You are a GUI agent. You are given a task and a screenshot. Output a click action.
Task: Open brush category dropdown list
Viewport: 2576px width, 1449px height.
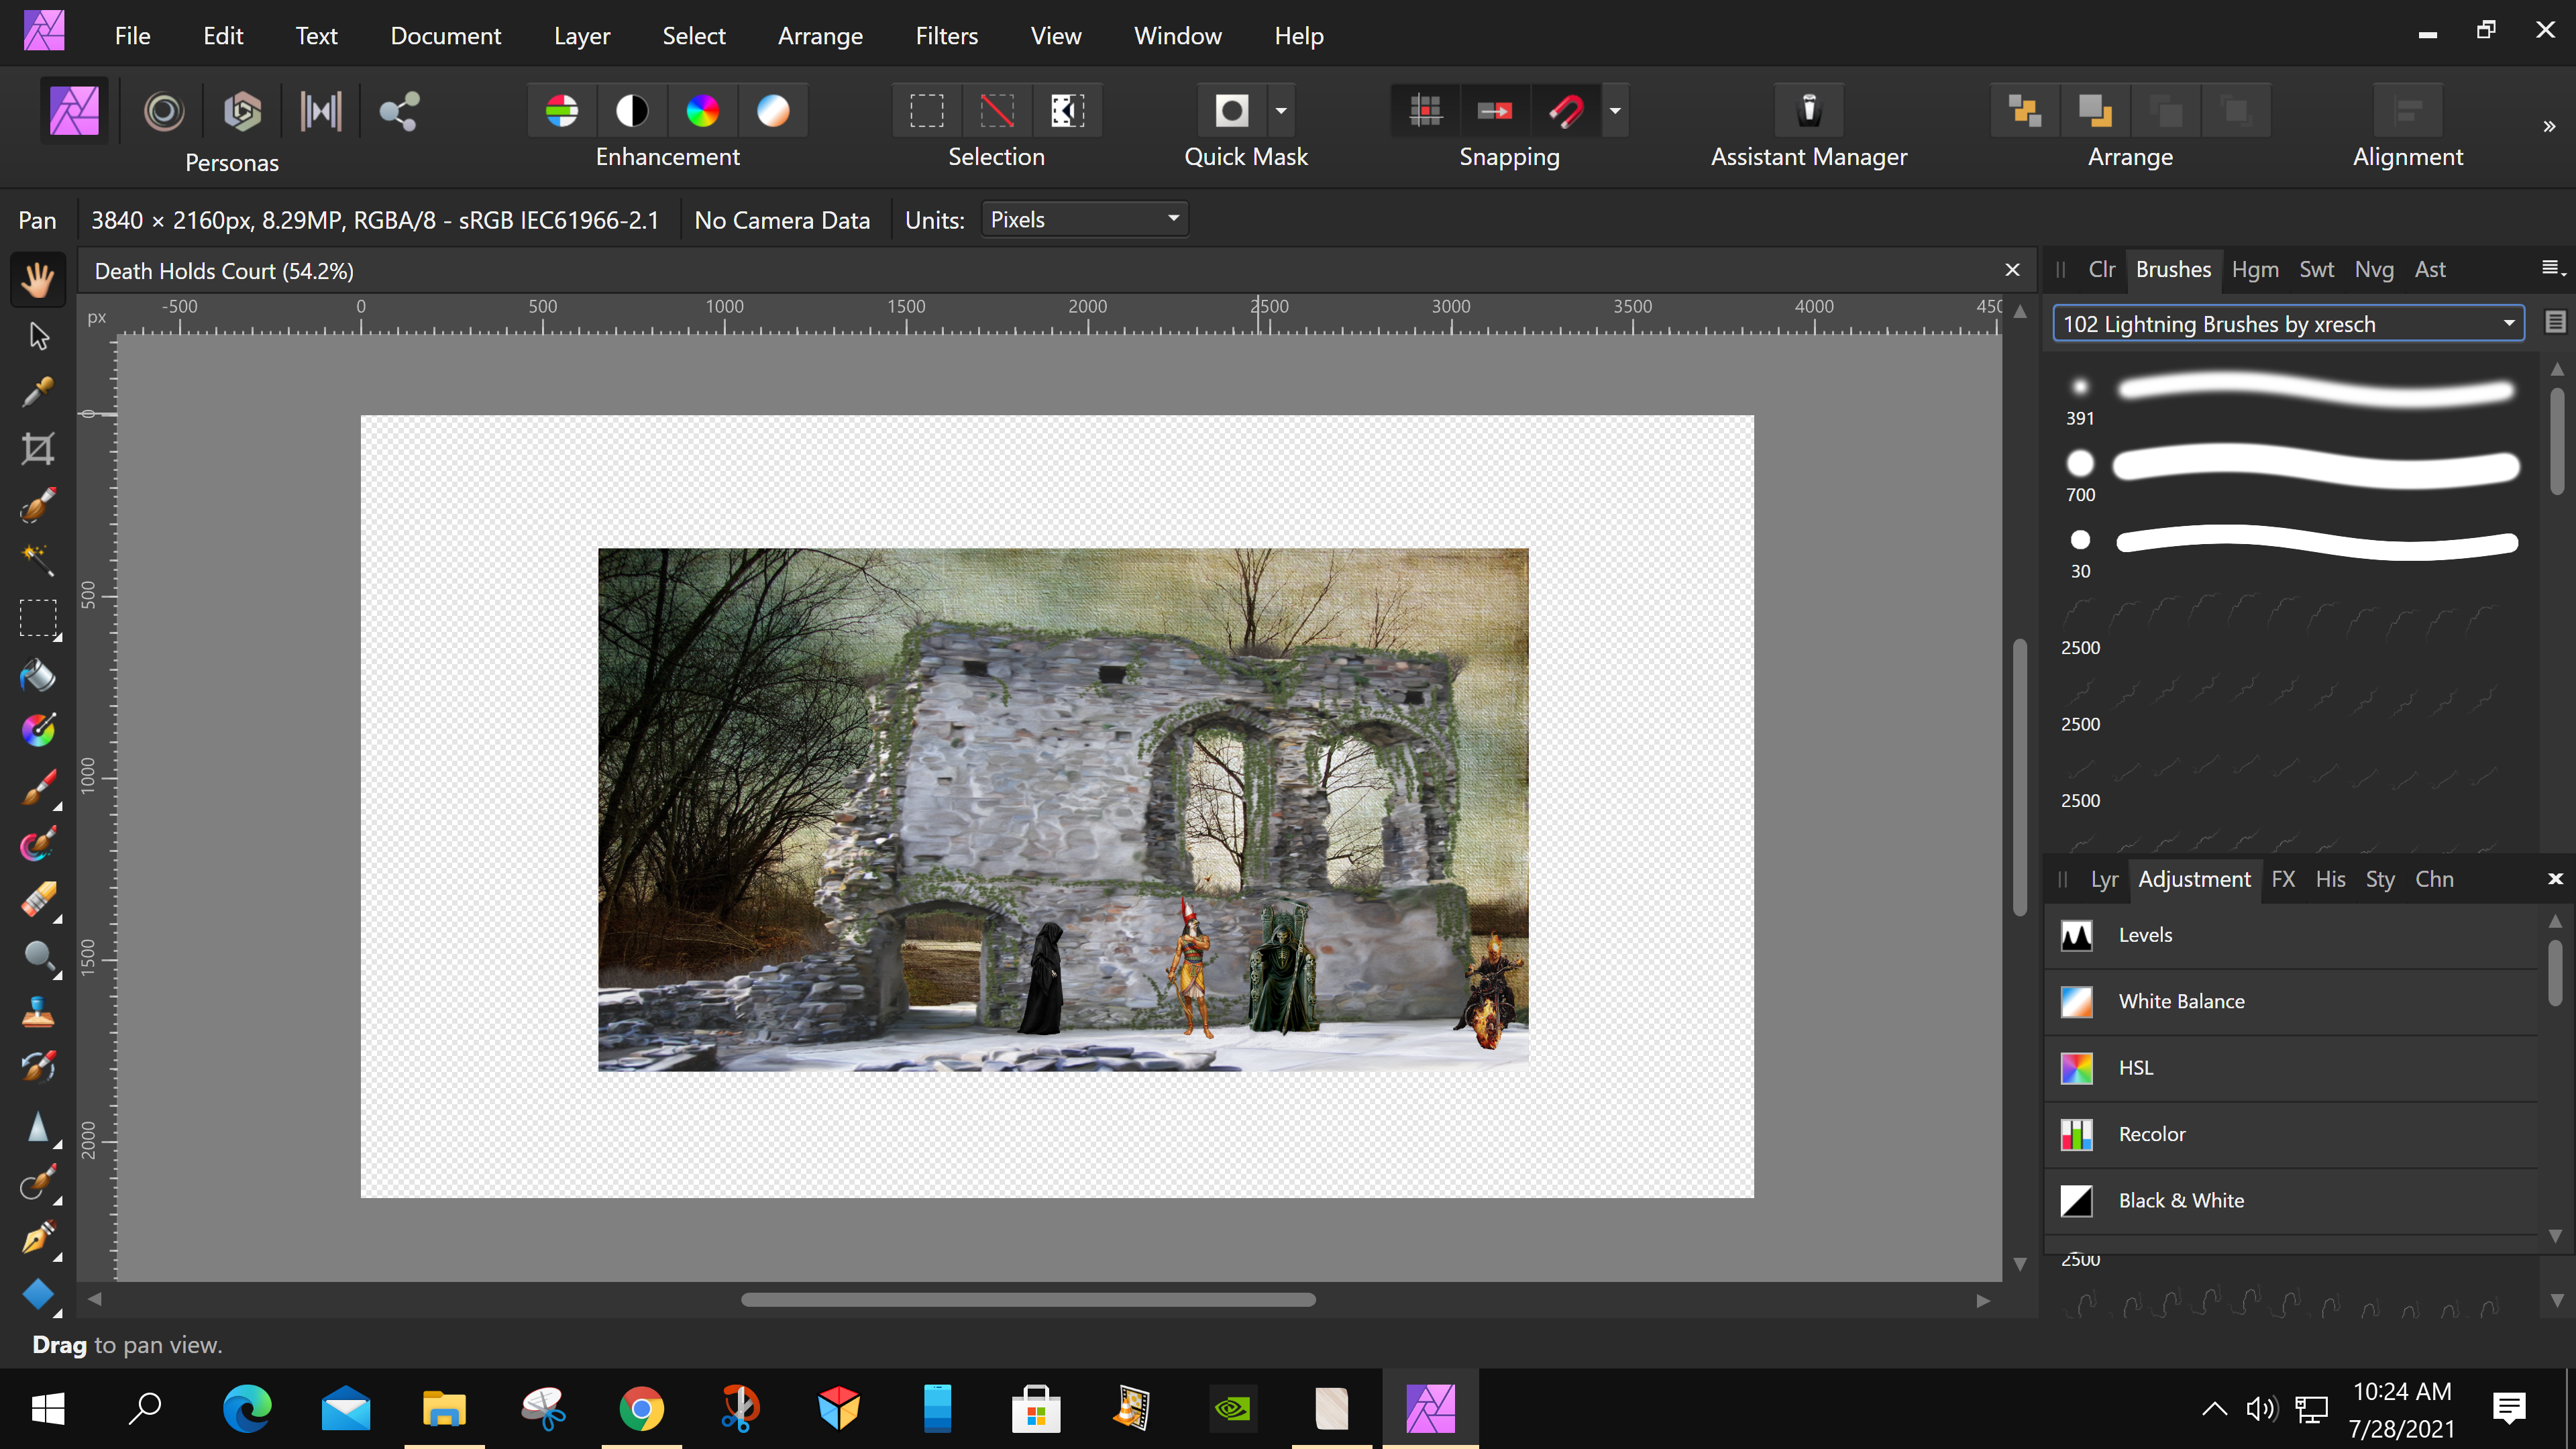[2288, 324]
